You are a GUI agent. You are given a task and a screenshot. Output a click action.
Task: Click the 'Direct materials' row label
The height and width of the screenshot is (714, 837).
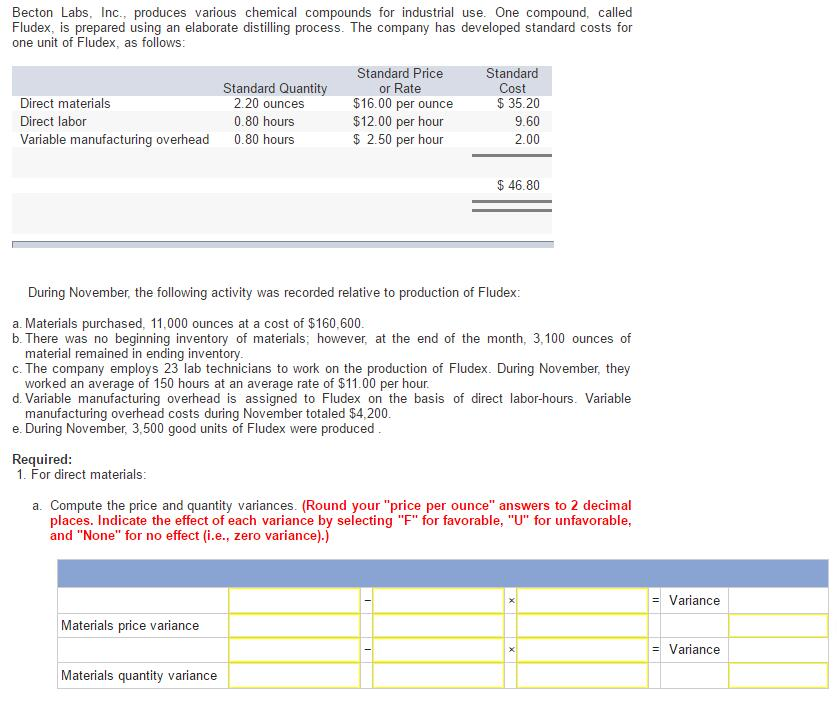65,104
